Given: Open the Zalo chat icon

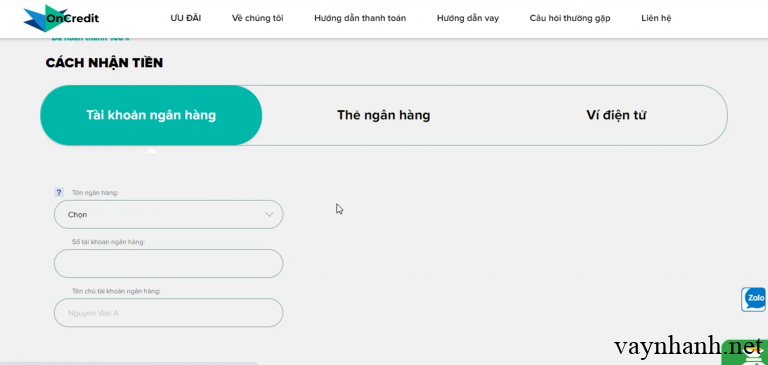Looking at the screenshot, I should pos(754,299).
